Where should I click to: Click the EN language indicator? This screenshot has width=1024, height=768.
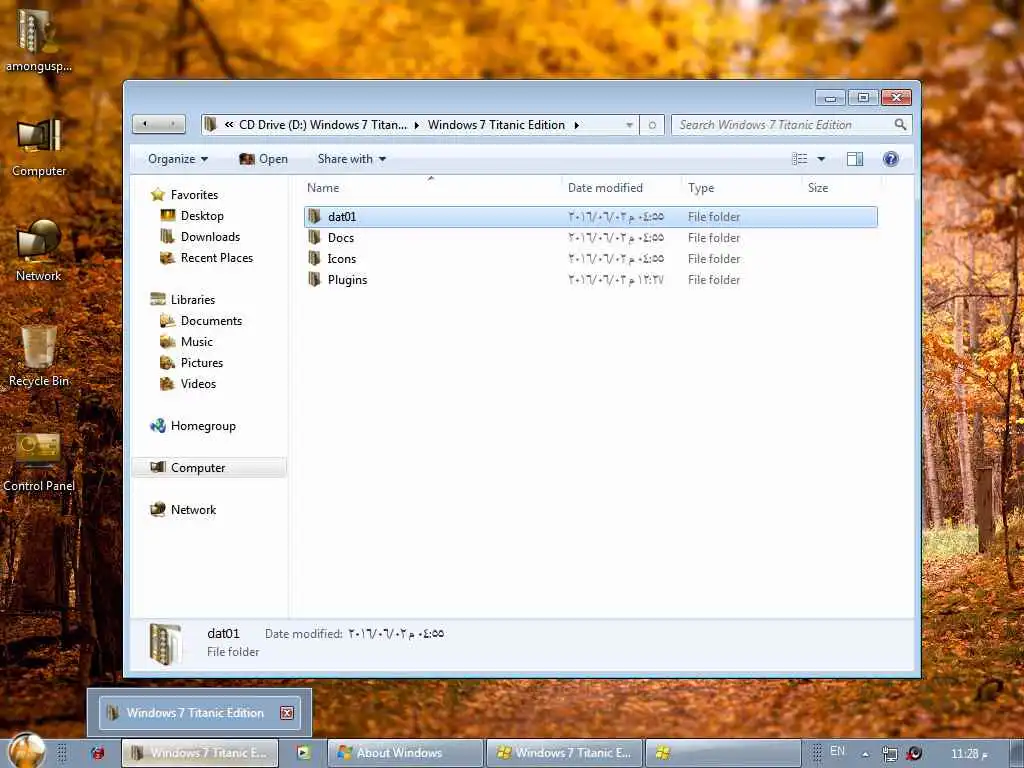coord(837,751)
